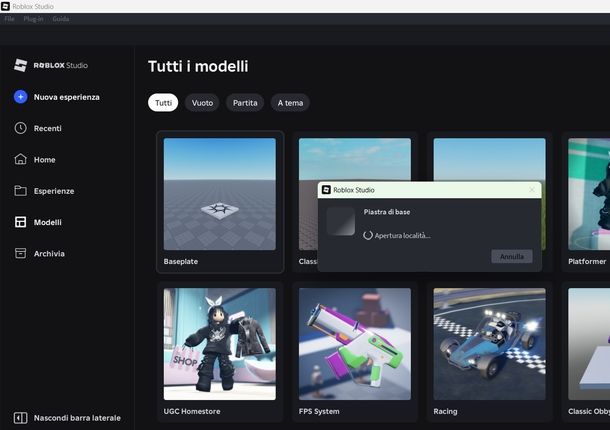The height and width of the screenshot is (430, 610).
Task: Click the Roblox Studio icon in the title bar
Action: pos(5,6)
